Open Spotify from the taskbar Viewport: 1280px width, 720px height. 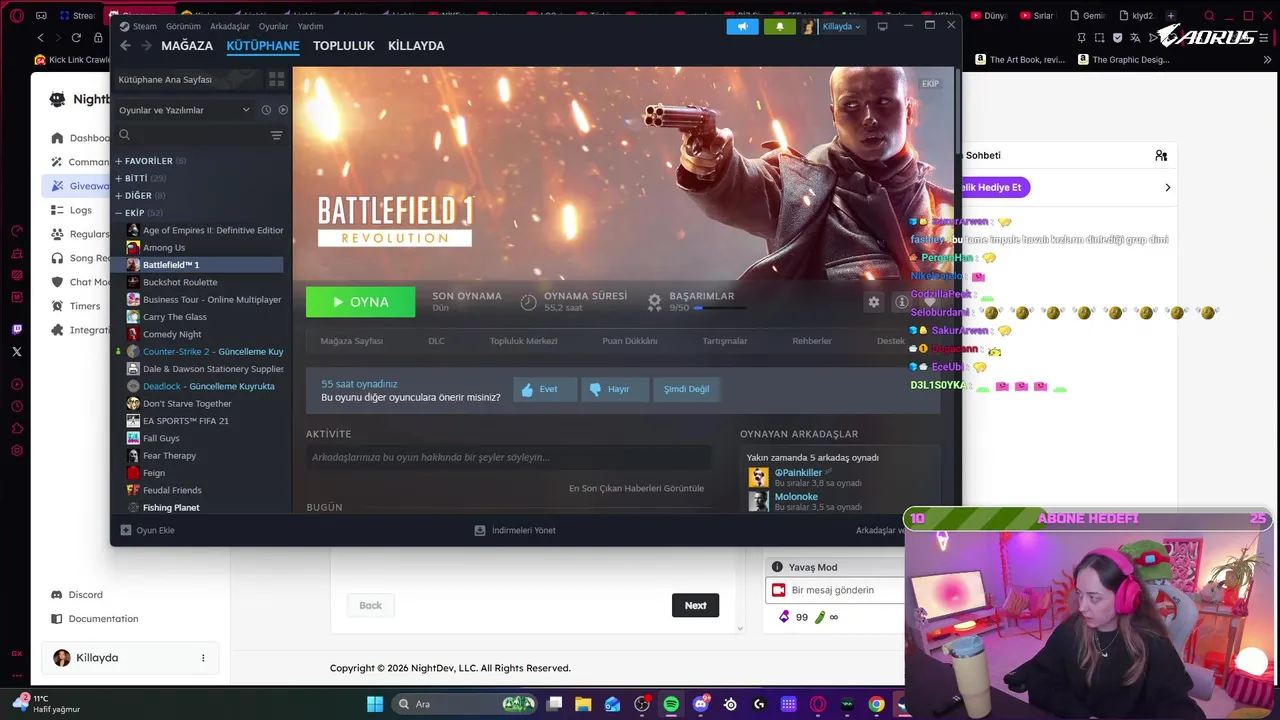point(671,704)
